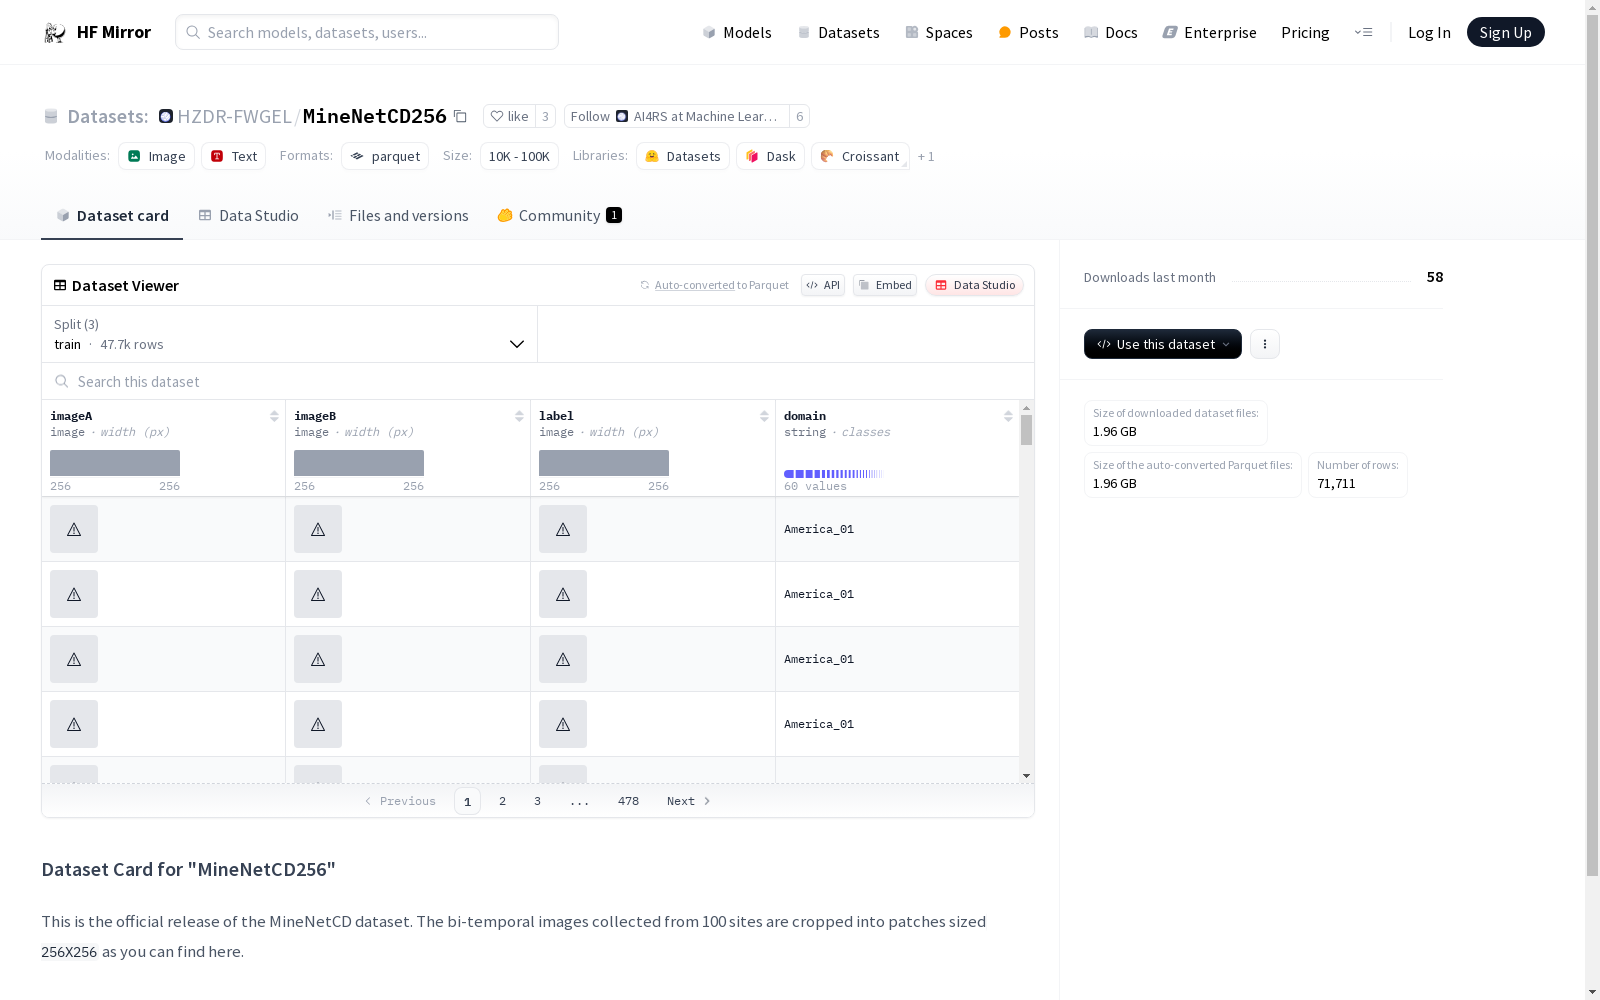The height and width of the screenshot is (1000, 1600).
Task: Open the navigation overflow menu icon
Action: 1363,32
